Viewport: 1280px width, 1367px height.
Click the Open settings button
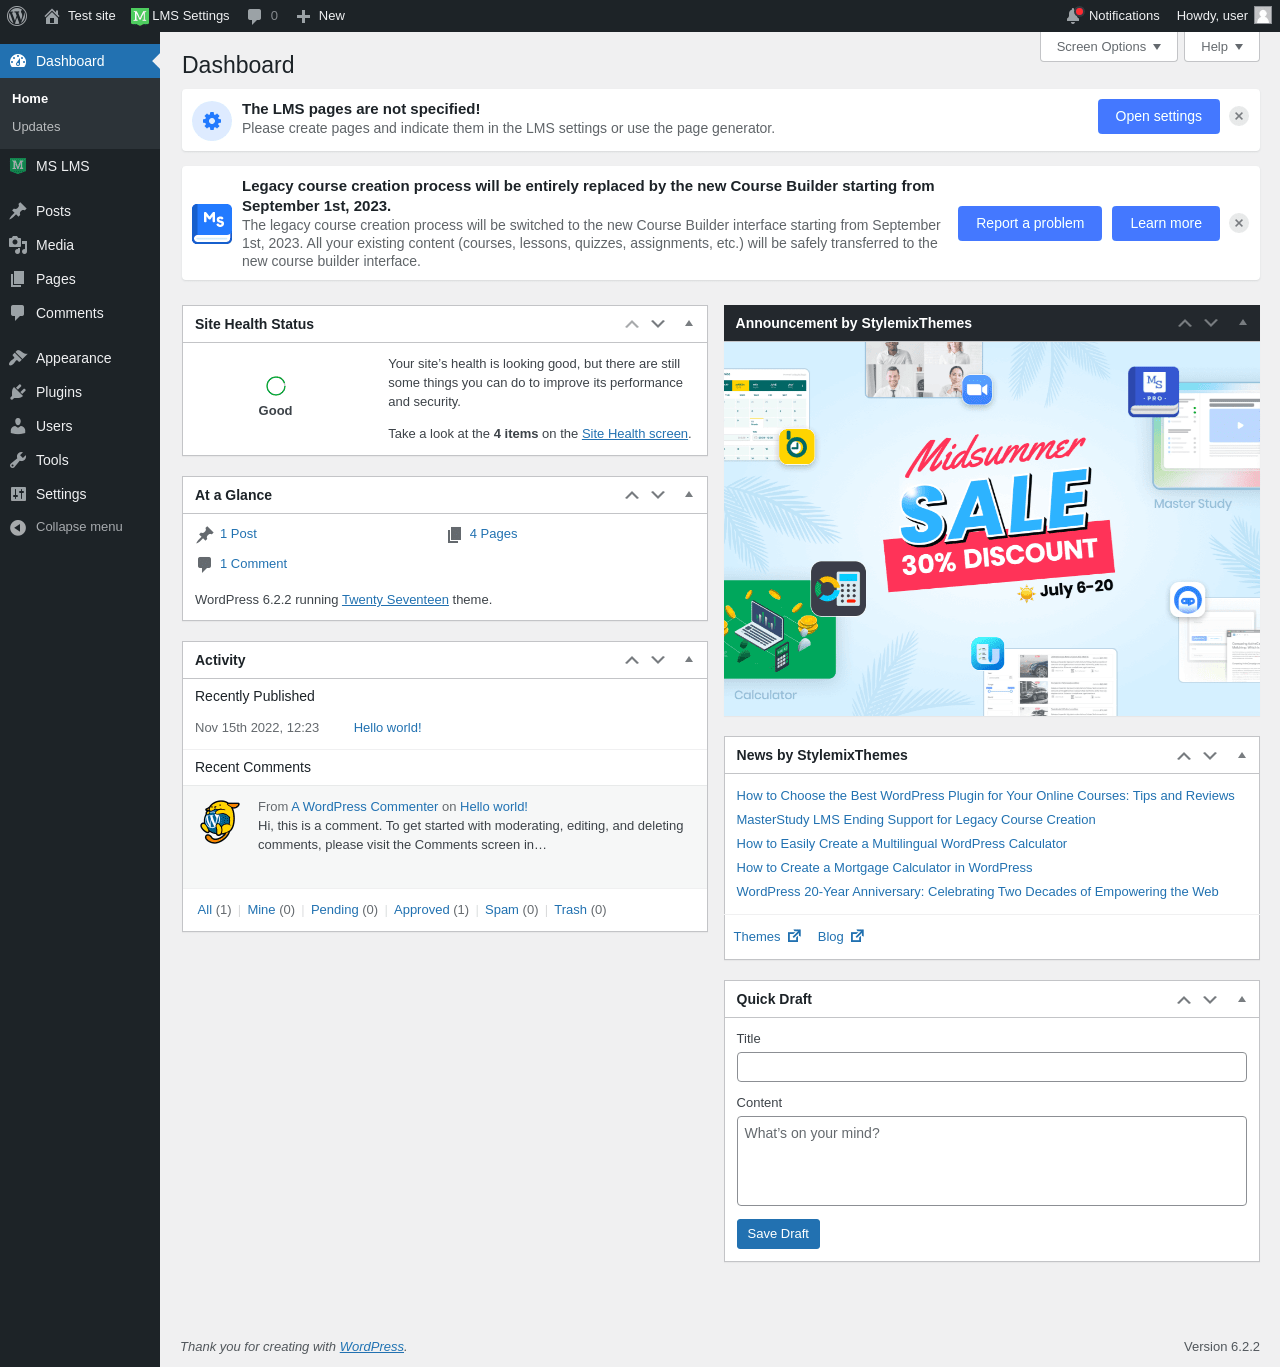tap(1159, 116)
